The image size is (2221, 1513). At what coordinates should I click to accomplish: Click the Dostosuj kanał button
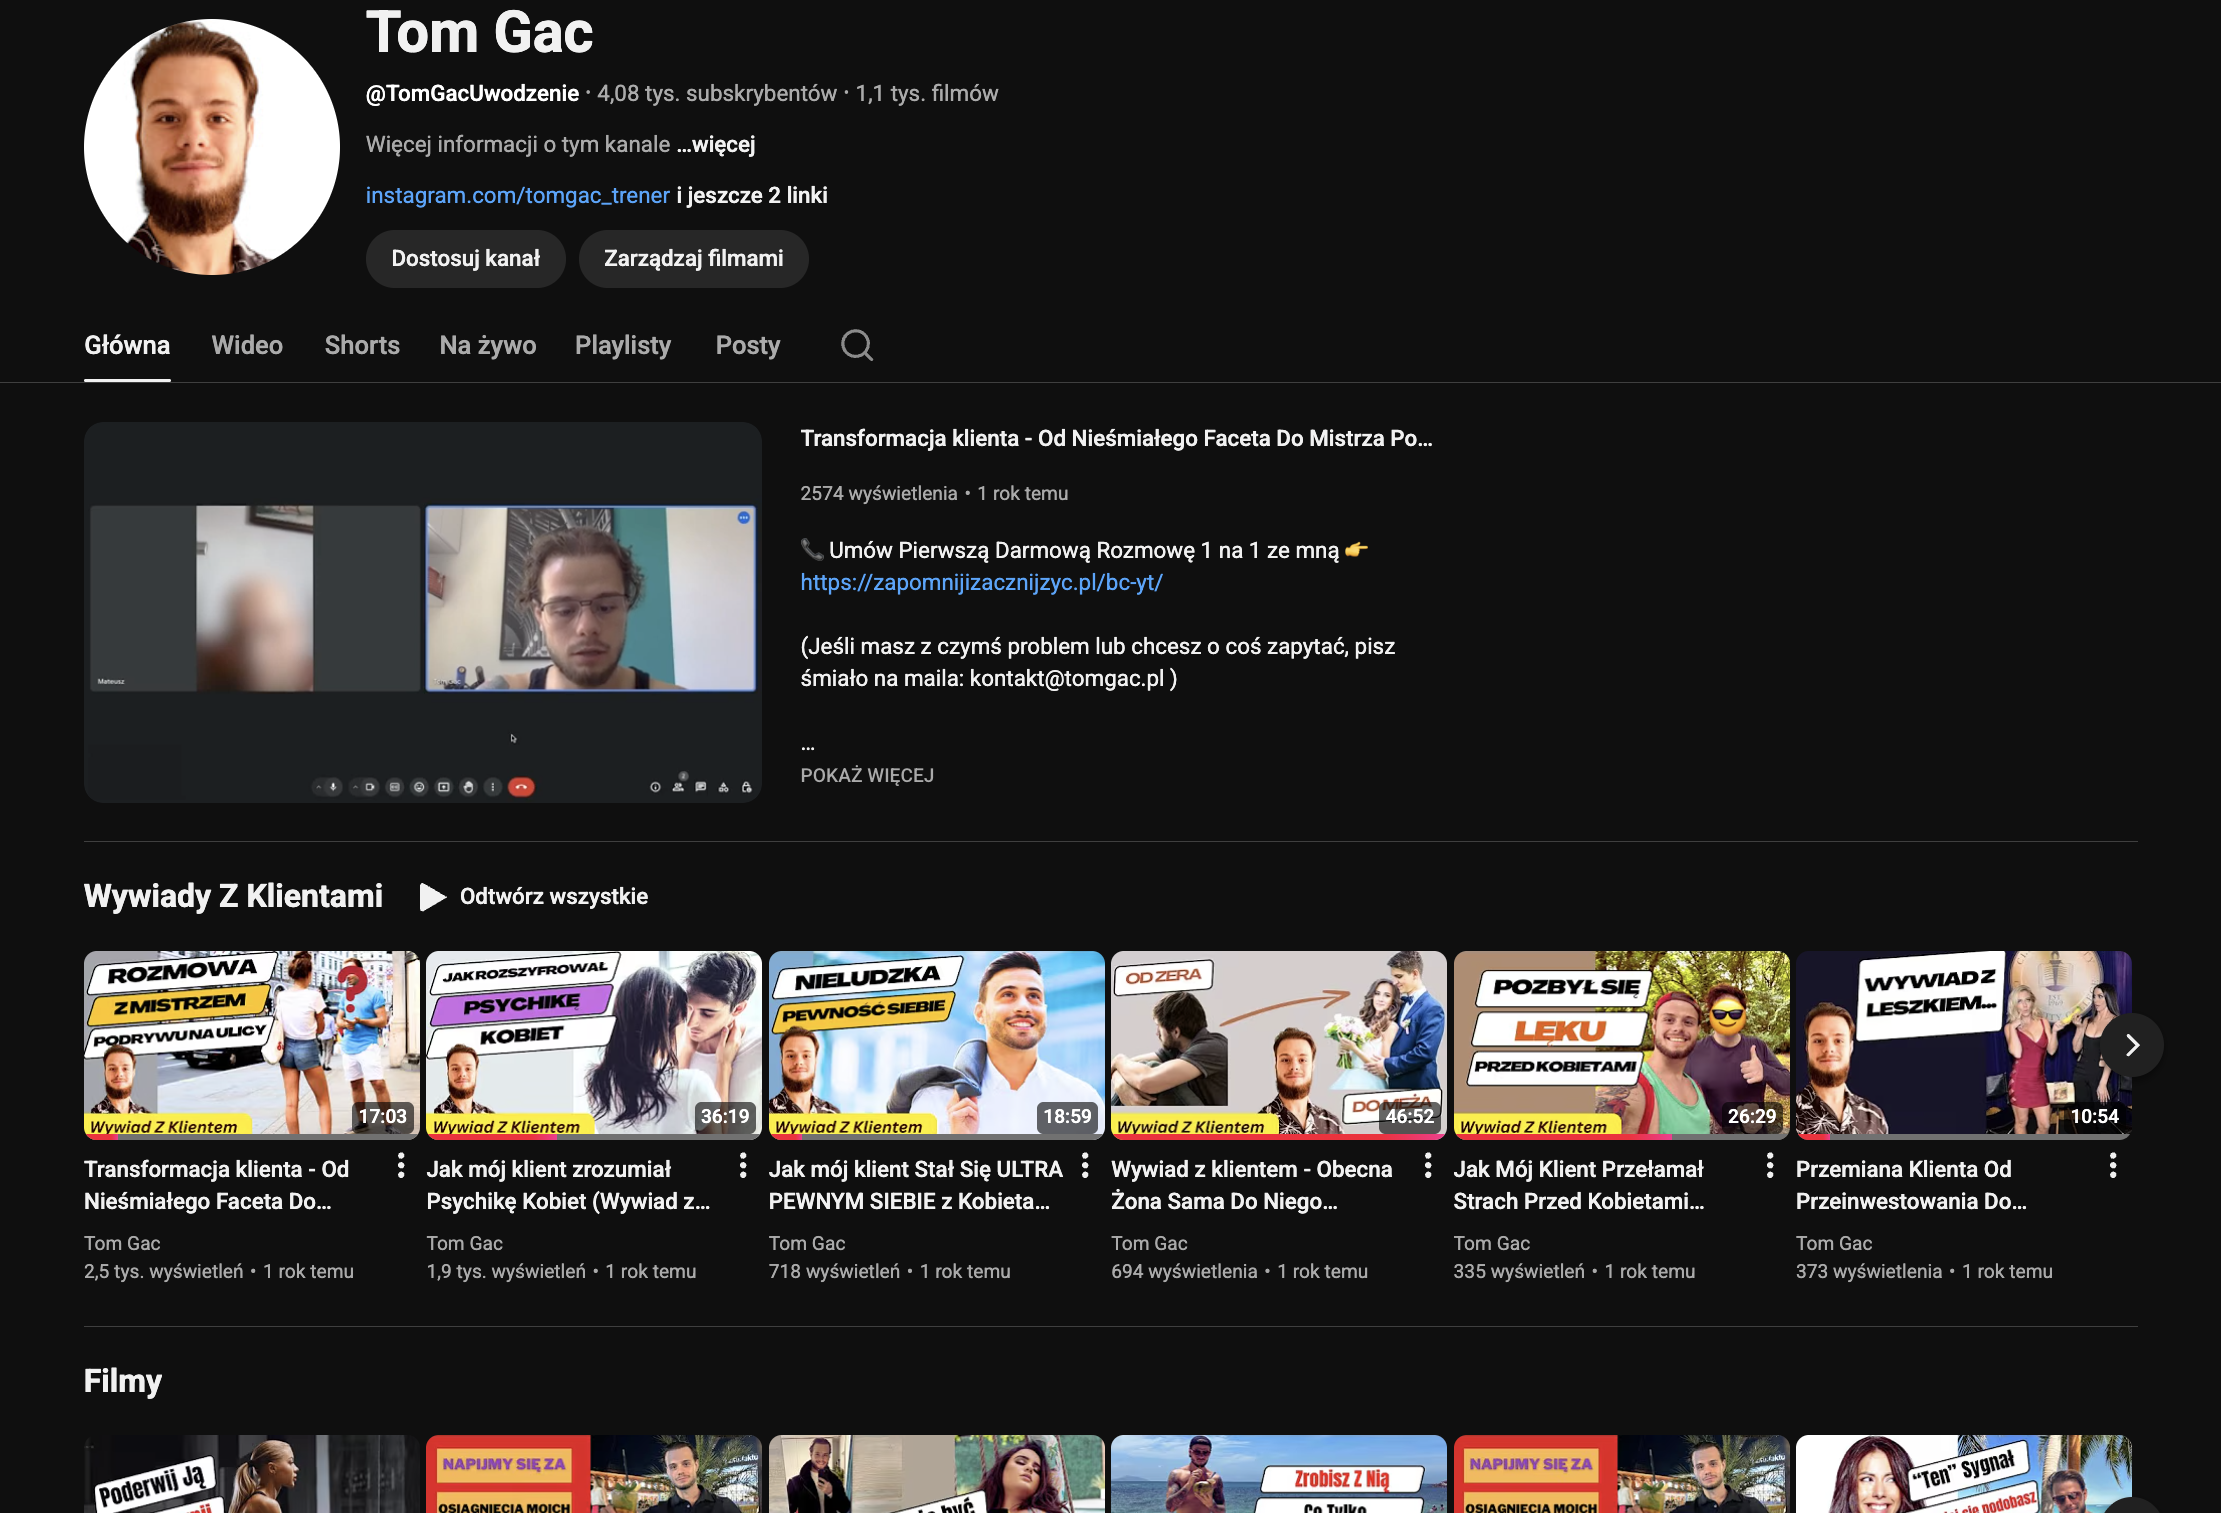(x=465, y=259)
